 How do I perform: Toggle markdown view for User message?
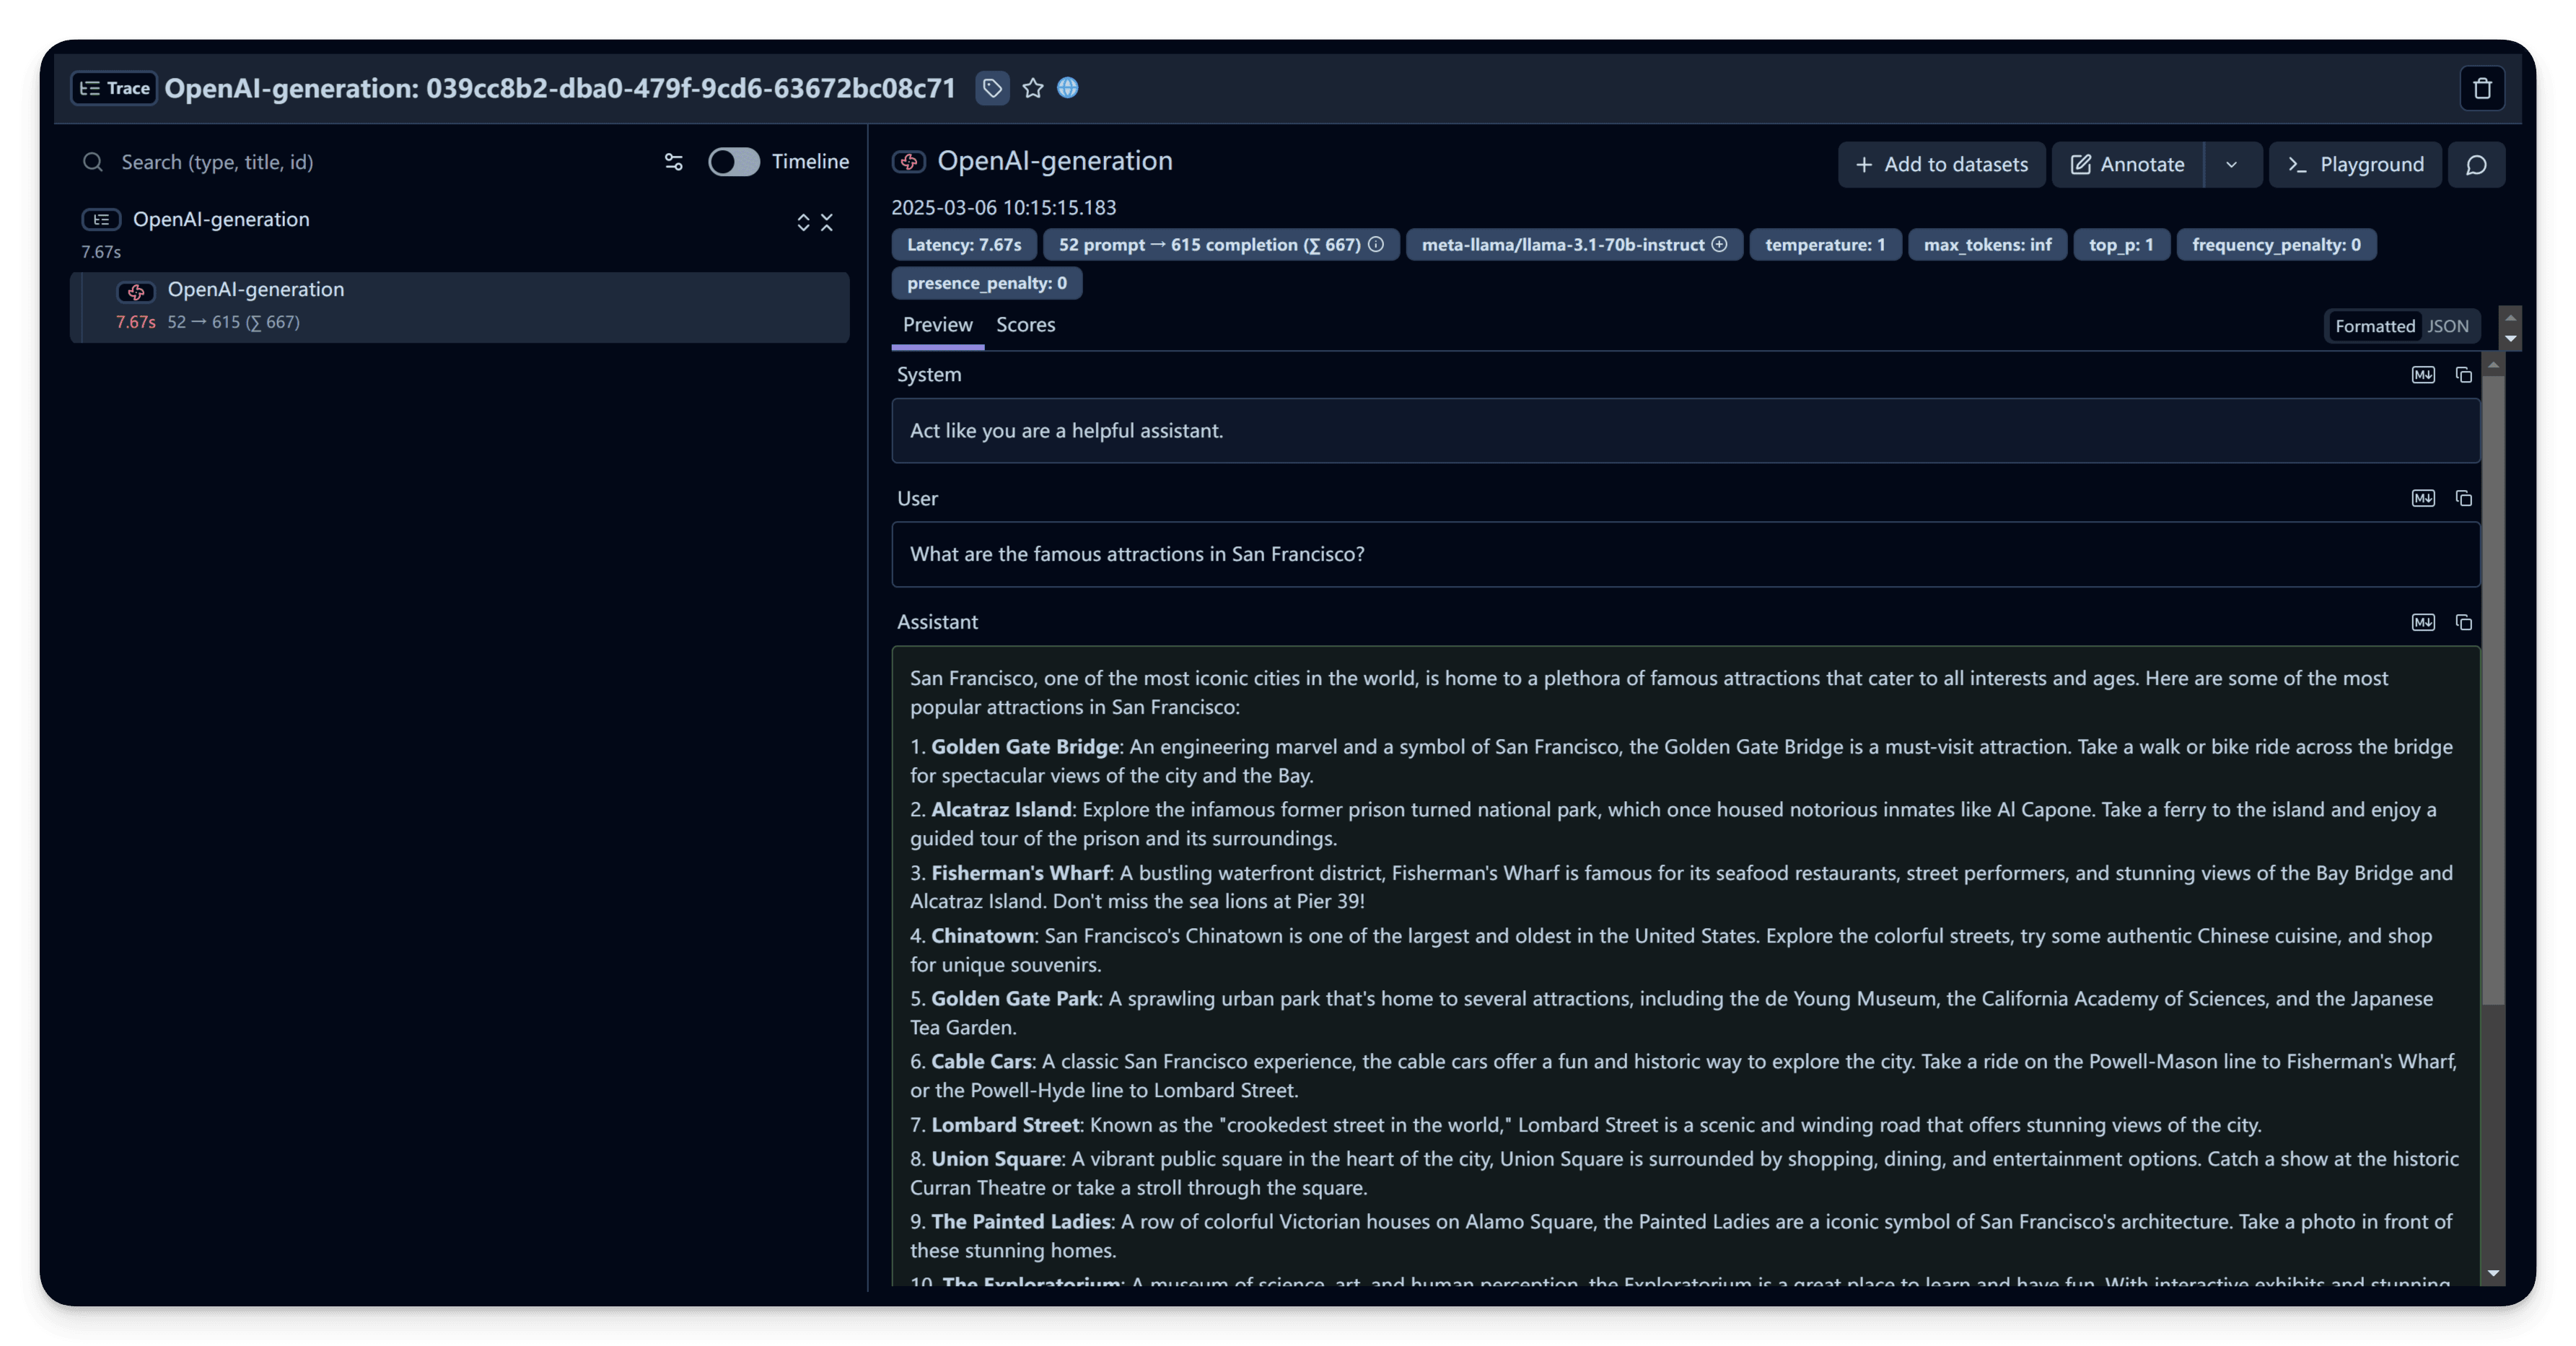point(2423,498)
